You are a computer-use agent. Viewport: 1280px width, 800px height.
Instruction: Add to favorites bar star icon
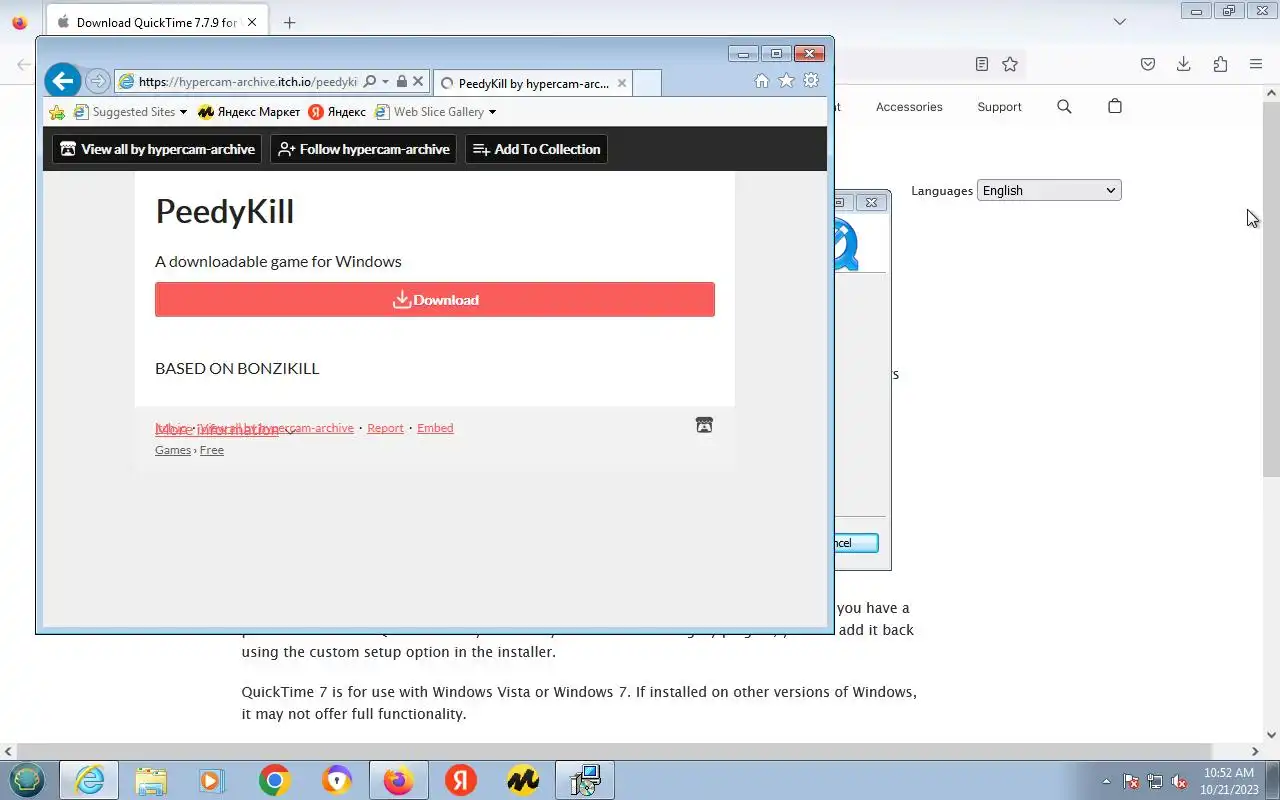coord(57,112)
